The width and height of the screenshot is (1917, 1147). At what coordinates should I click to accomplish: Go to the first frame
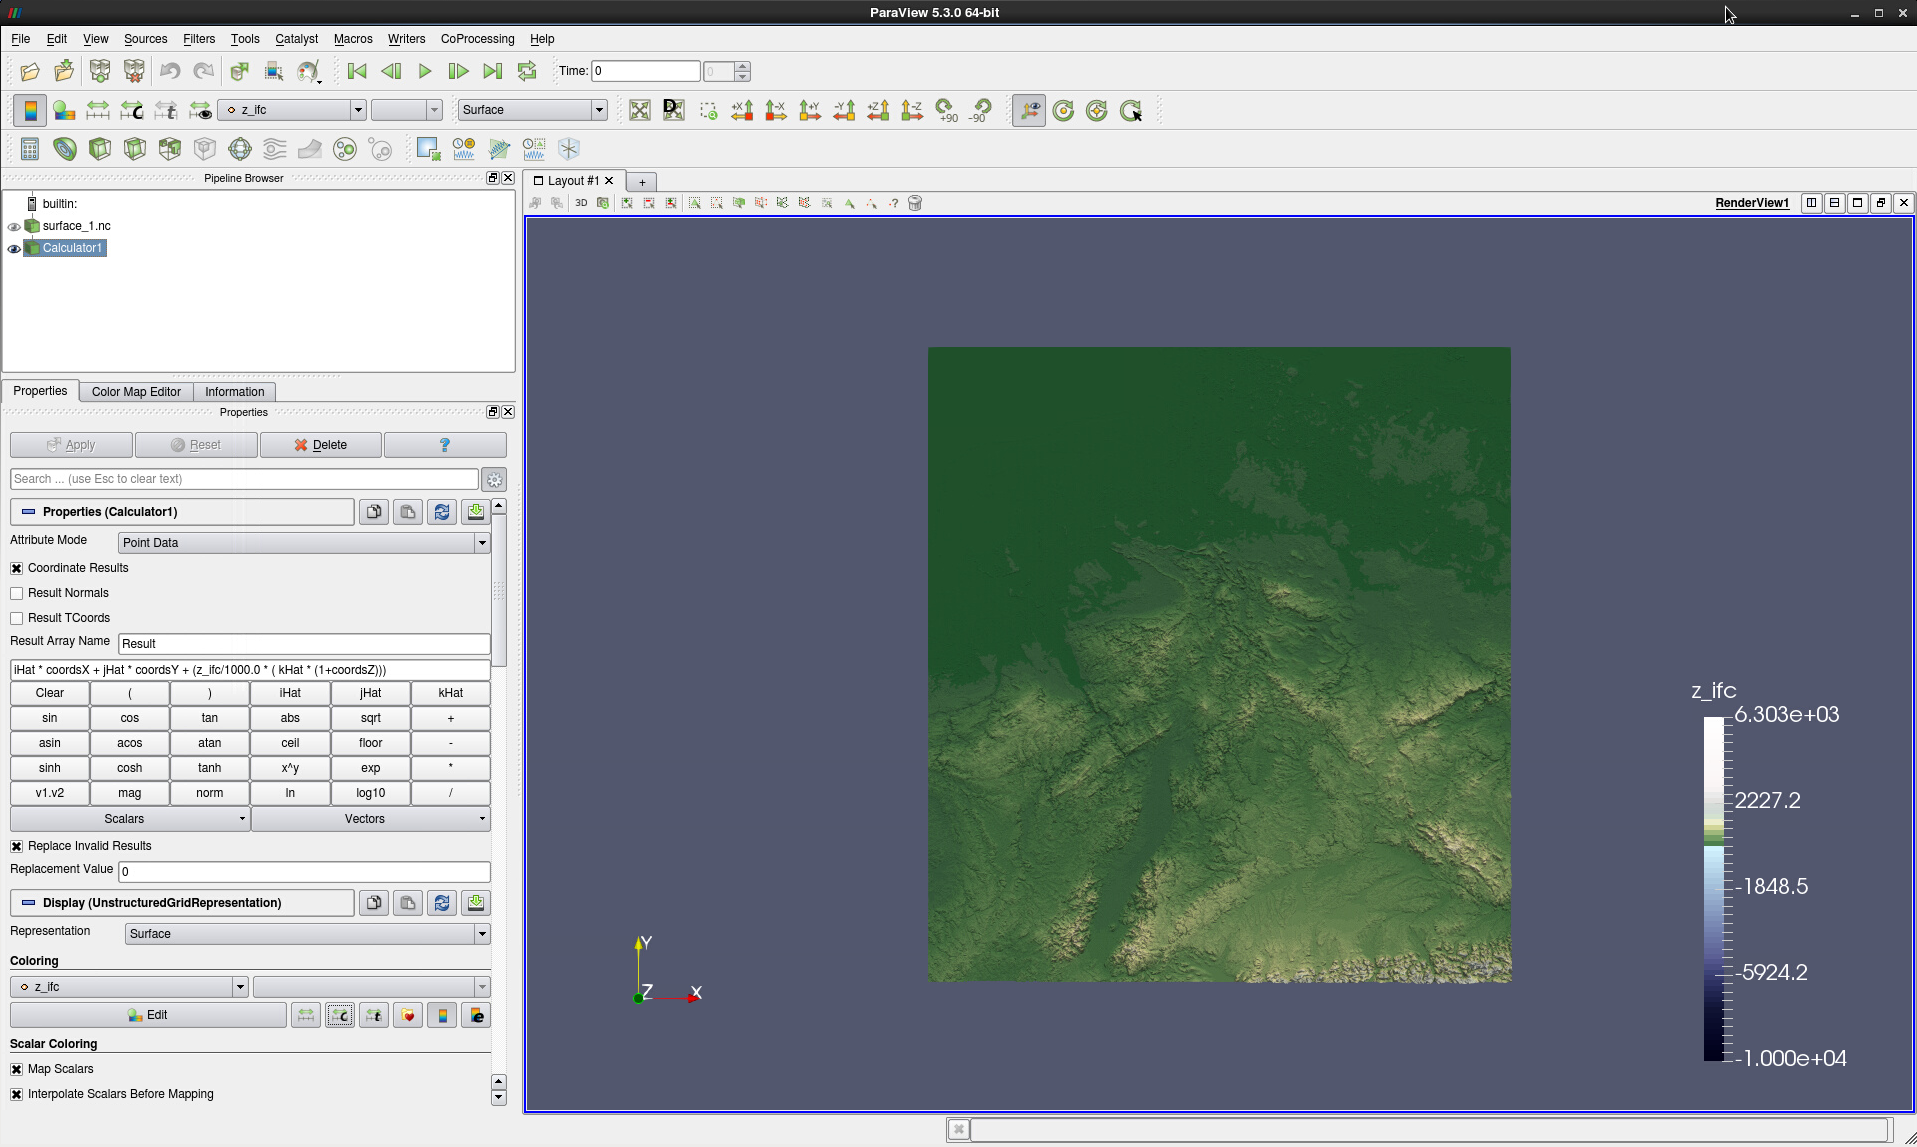[x=357, y=71]
